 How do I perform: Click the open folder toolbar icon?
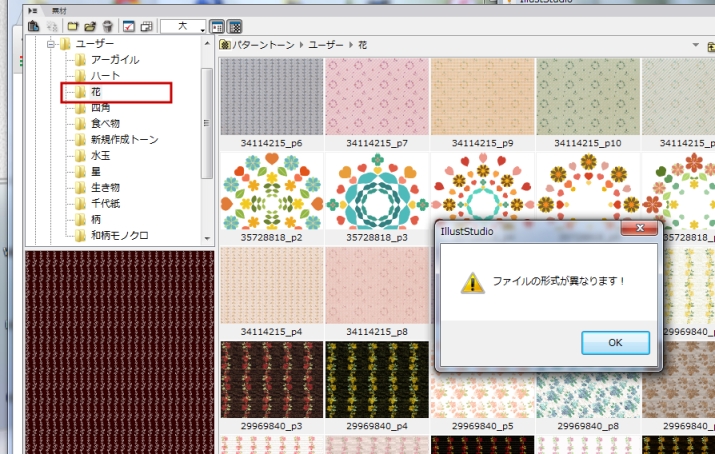click(x=90, y=26)
